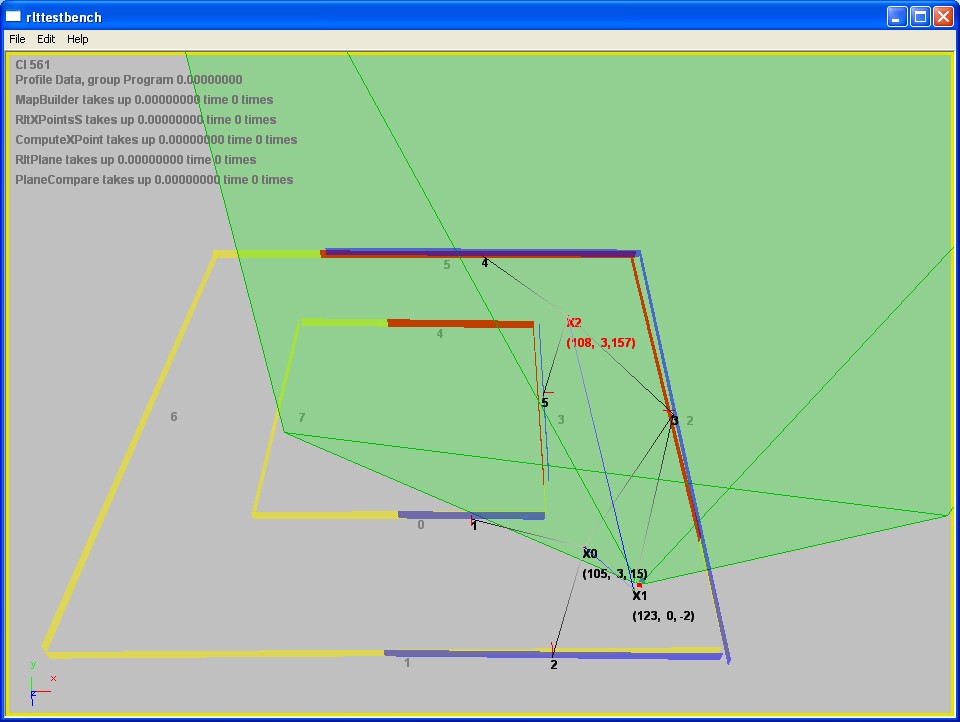
Task: Open the Edit menu
Action: point(46,39)
